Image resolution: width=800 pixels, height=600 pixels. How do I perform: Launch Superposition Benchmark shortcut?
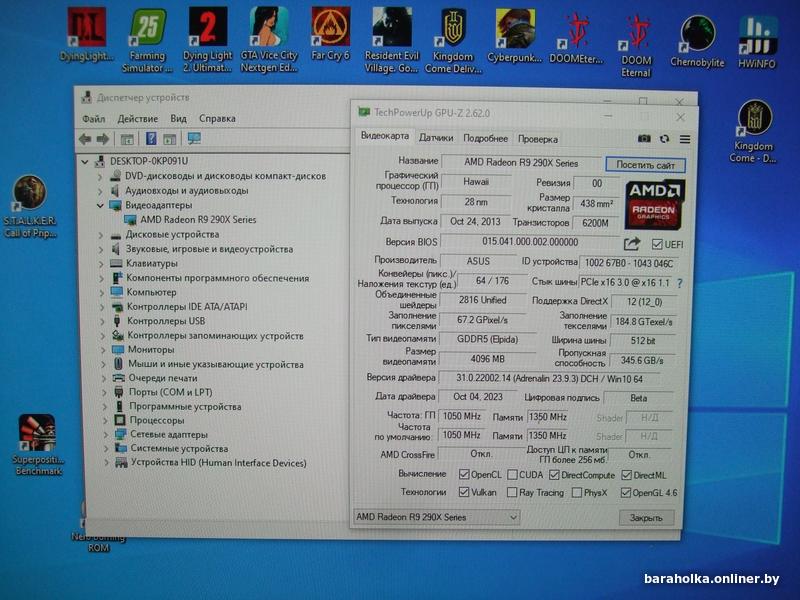[x=38, y=444]
